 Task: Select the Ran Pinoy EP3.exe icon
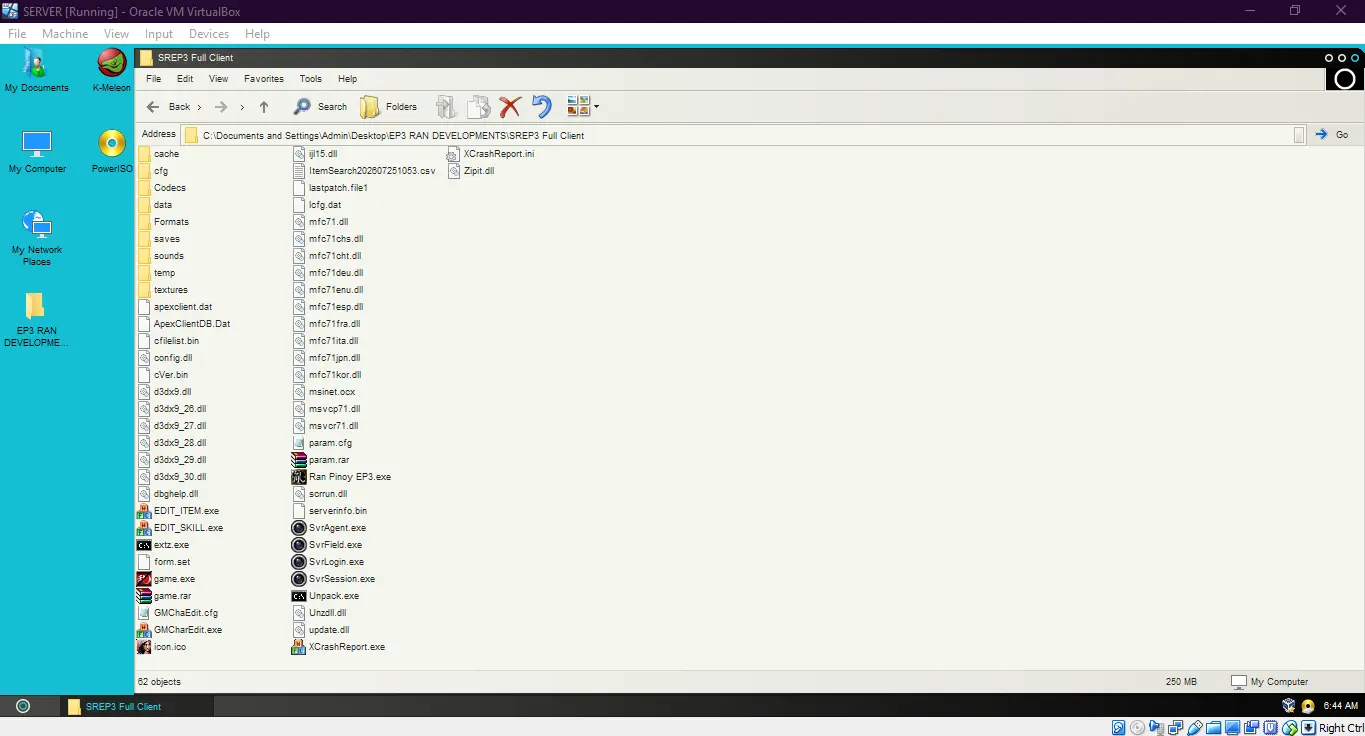click(299, 477)
